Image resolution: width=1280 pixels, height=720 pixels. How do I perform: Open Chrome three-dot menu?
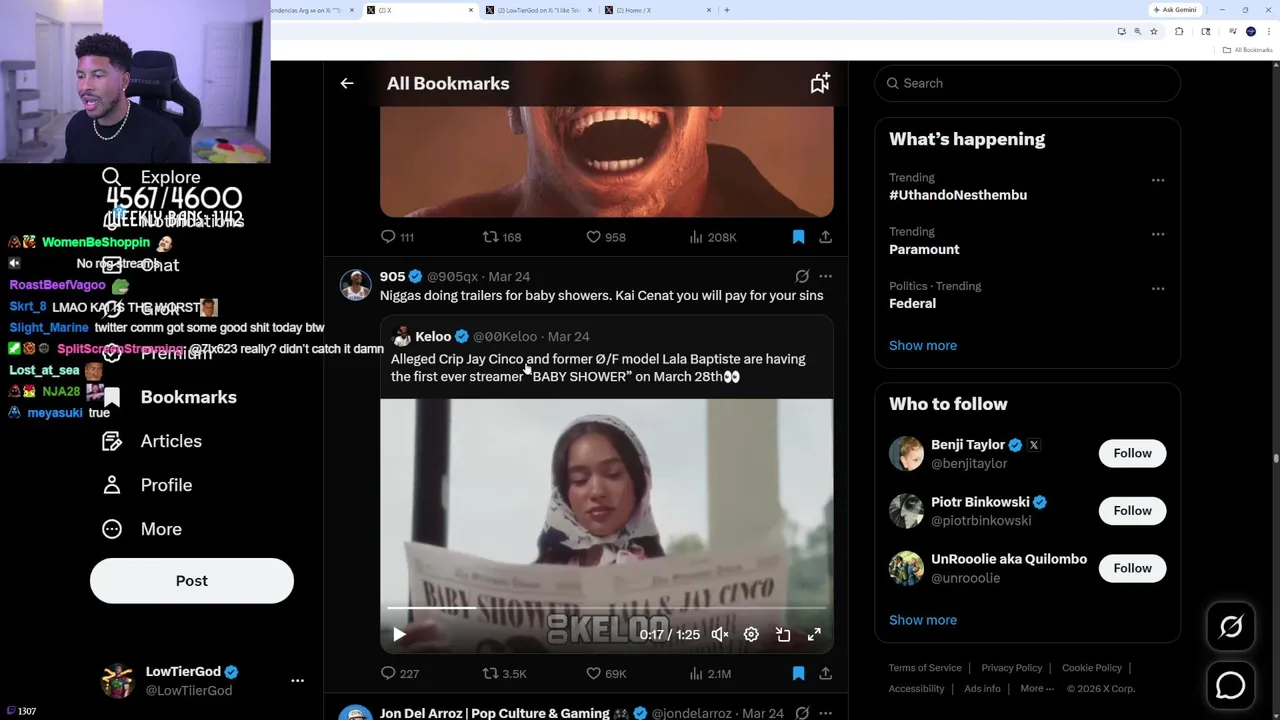coord(1268,31)
